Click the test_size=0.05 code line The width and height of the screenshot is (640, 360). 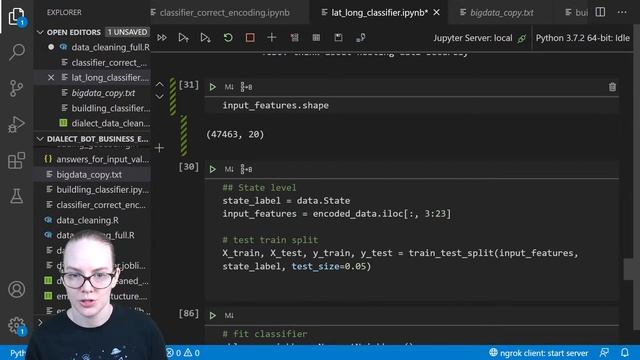click(x=297, y=267)
